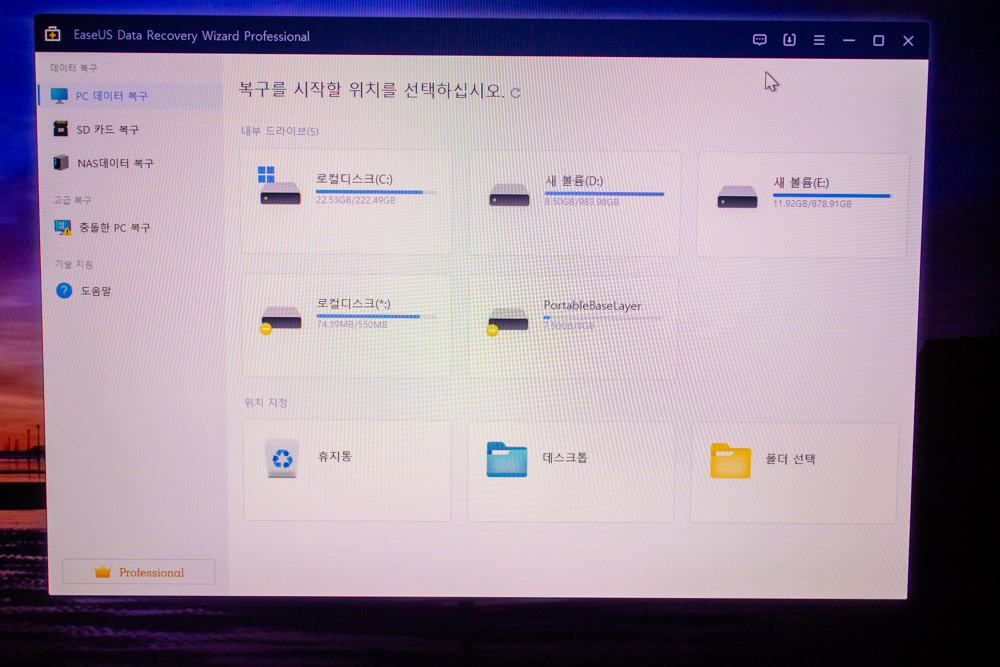Click the D: drive usage bar
Image resolution: width=1000 pixels, height=667 pixels.
[x=604, y=194]
